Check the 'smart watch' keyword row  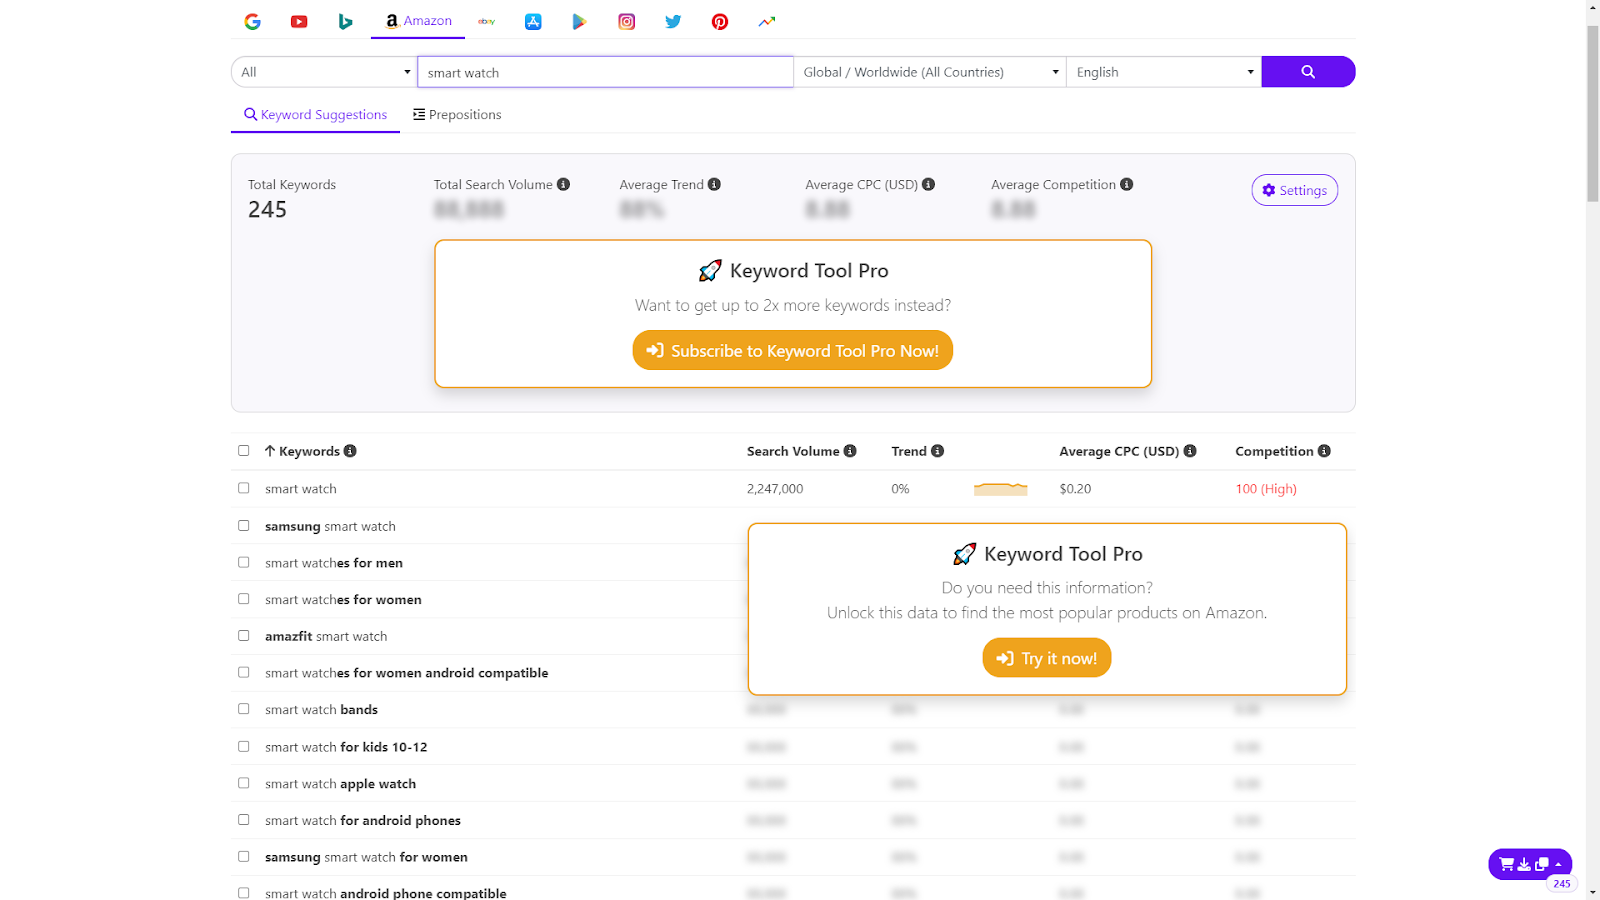pyautogui.click(x=243, y=488)
